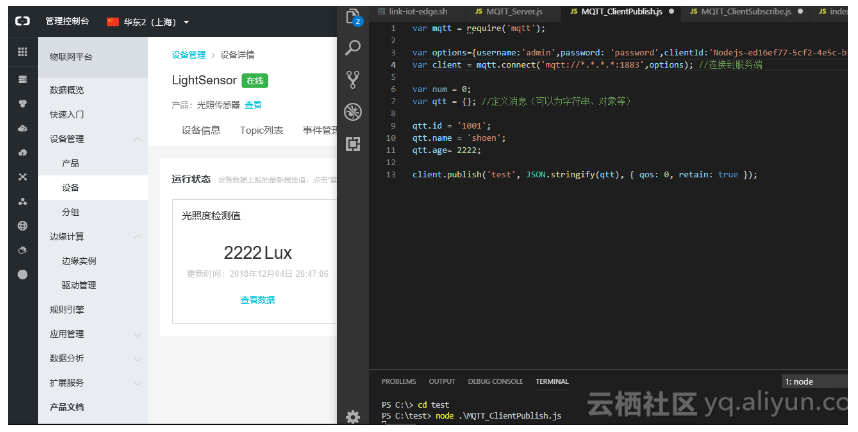The height and width of the screenshot is (432, 858).
Task: Click the Aliyun logo icon
Action: click(22, 21)
